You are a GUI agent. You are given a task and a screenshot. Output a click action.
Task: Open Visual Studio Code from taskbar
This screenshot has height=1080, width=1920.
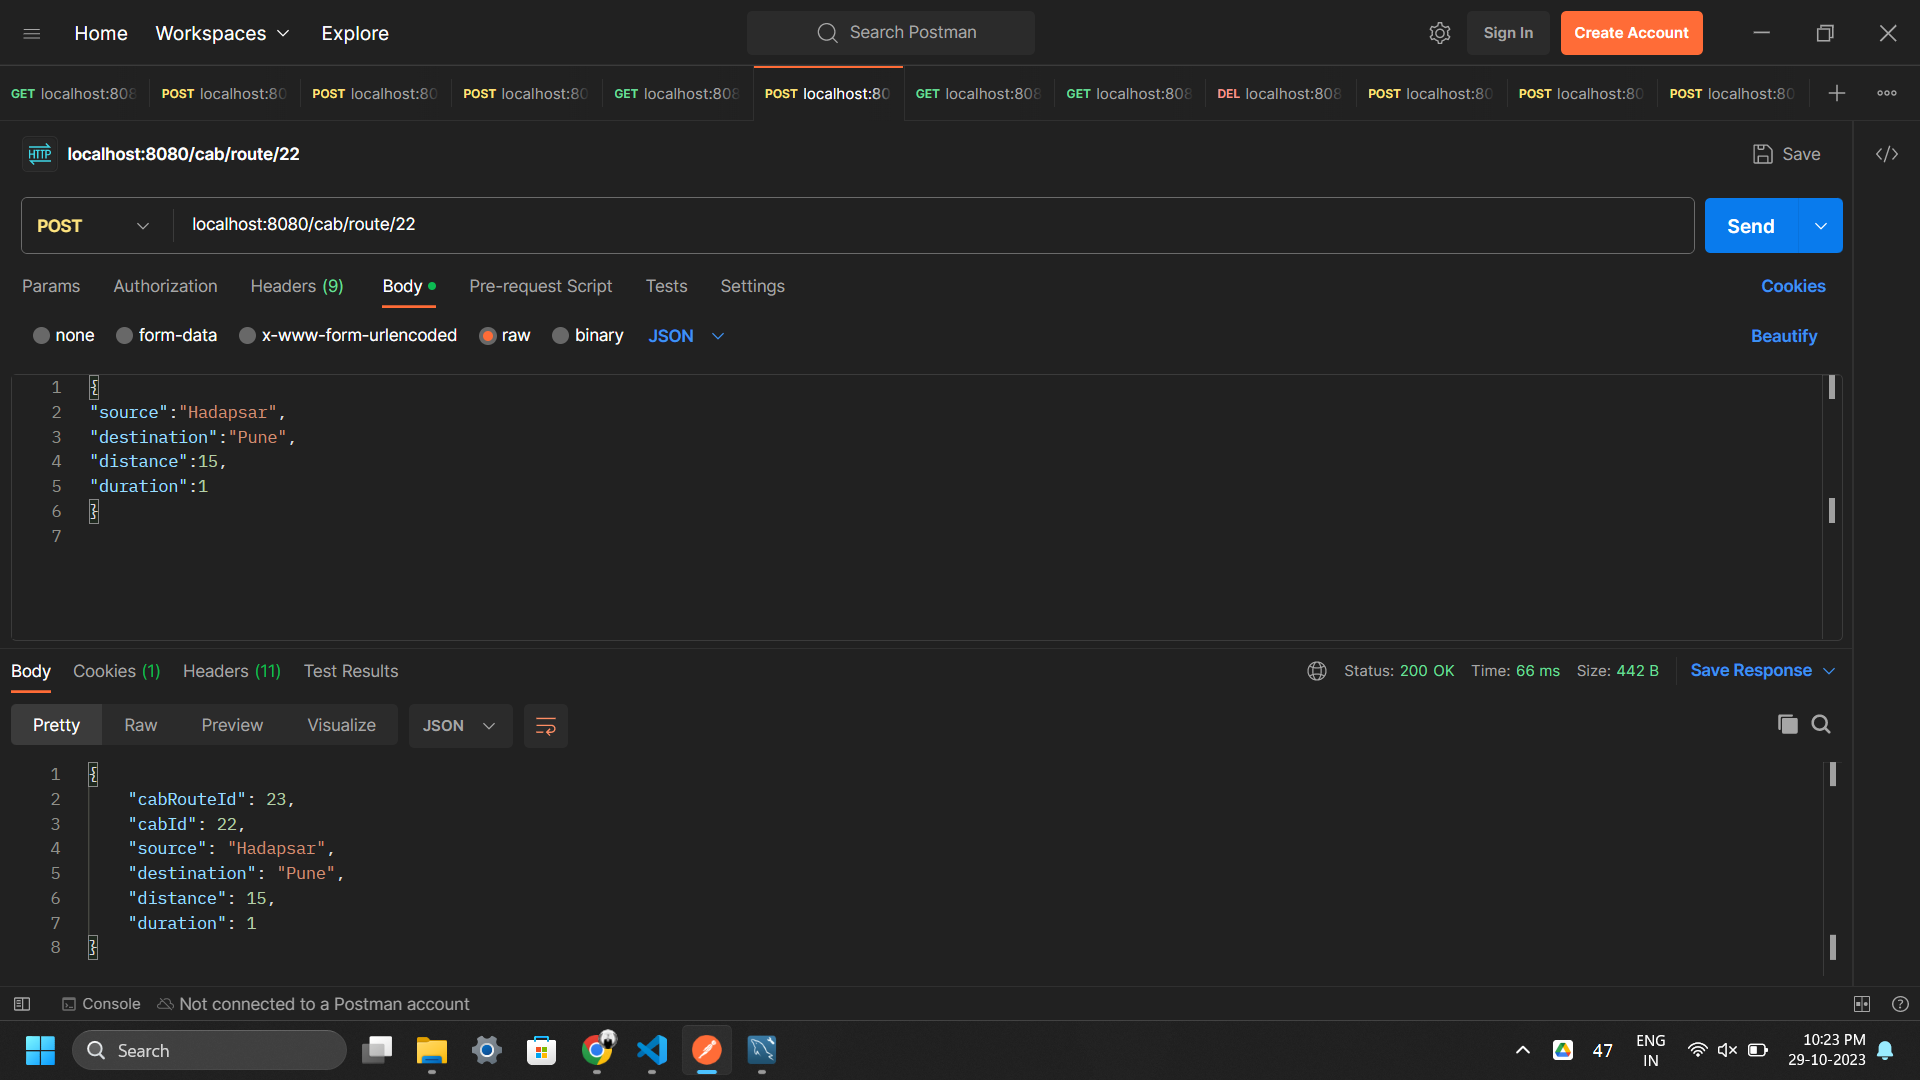(x=652, y=1051)
